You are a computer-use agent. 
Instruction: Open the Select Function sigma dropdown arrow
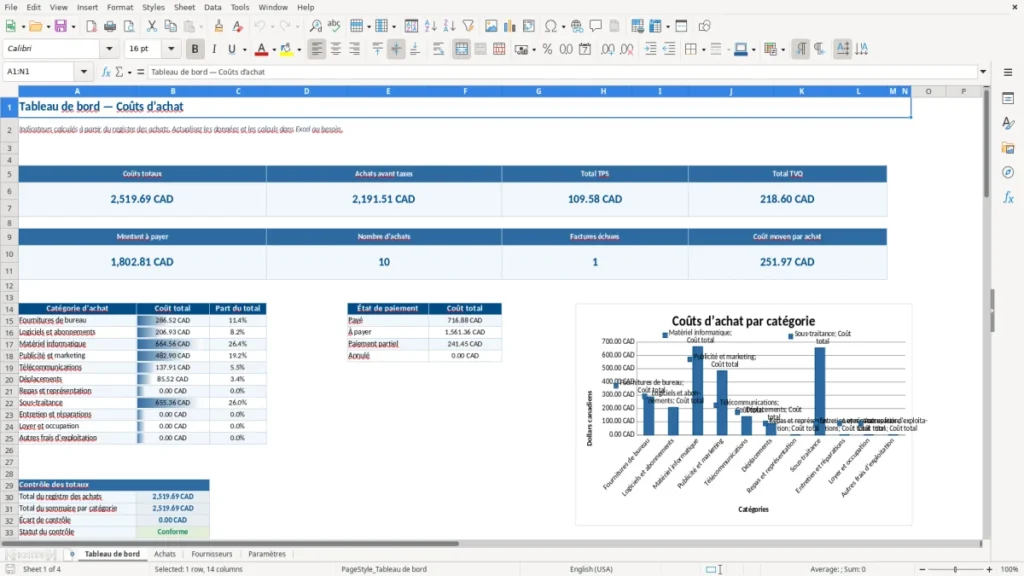coord(129,72)
